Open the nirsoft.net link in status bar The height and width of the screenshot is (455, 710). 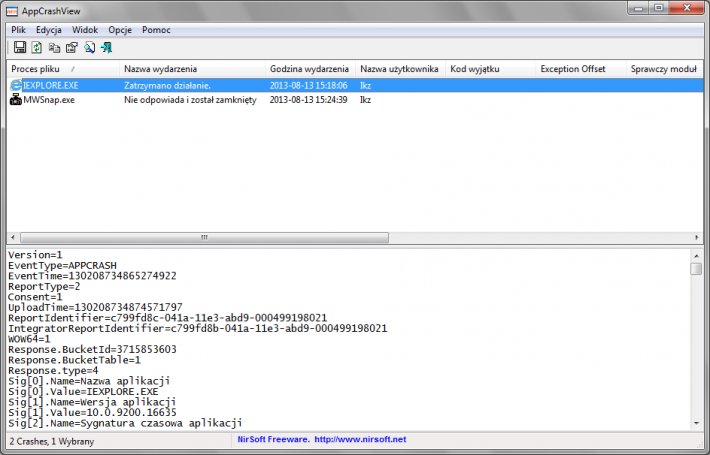pyautogui.click(x=360, y=439)
